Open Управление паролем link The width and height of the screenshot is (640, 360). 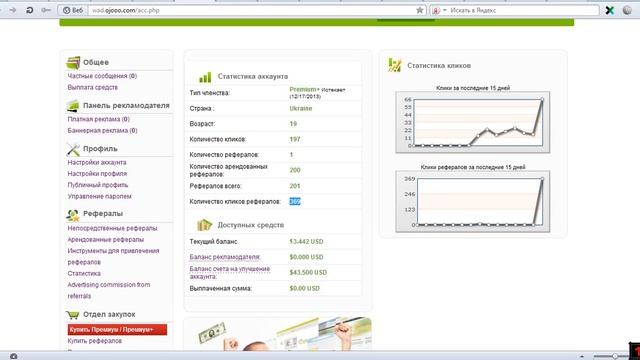(x=99, y=196)
